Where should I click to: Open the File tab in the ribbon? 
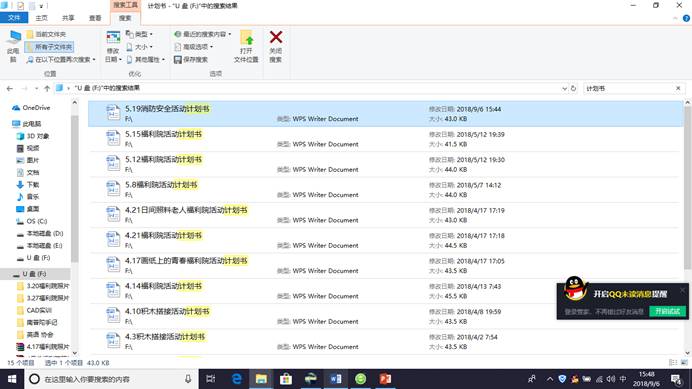pyautogui.click(x=14, y=18)
